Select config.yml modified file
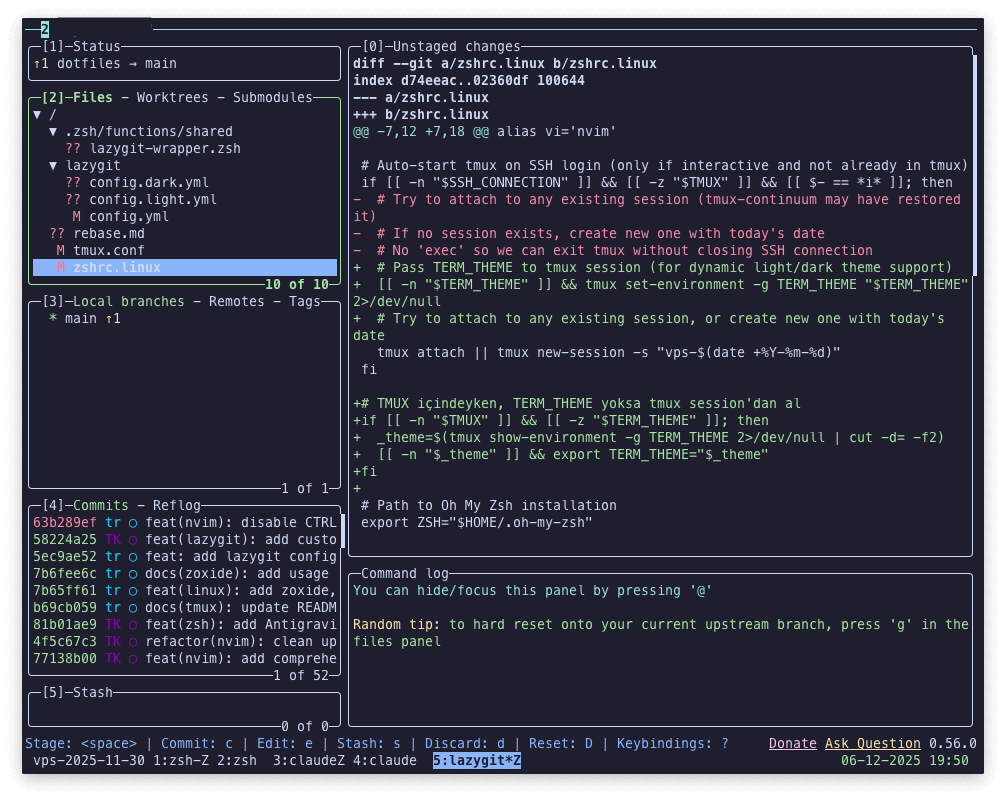 point(129,217)
